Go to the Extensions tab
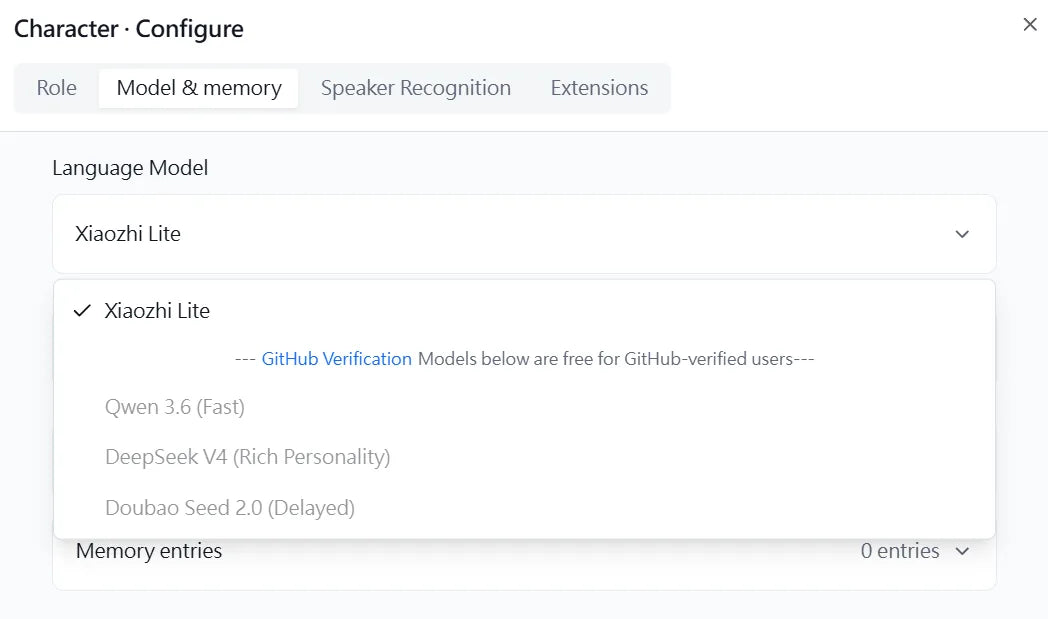Viewport: 1048px width, 619px height. tap(599, 88)
